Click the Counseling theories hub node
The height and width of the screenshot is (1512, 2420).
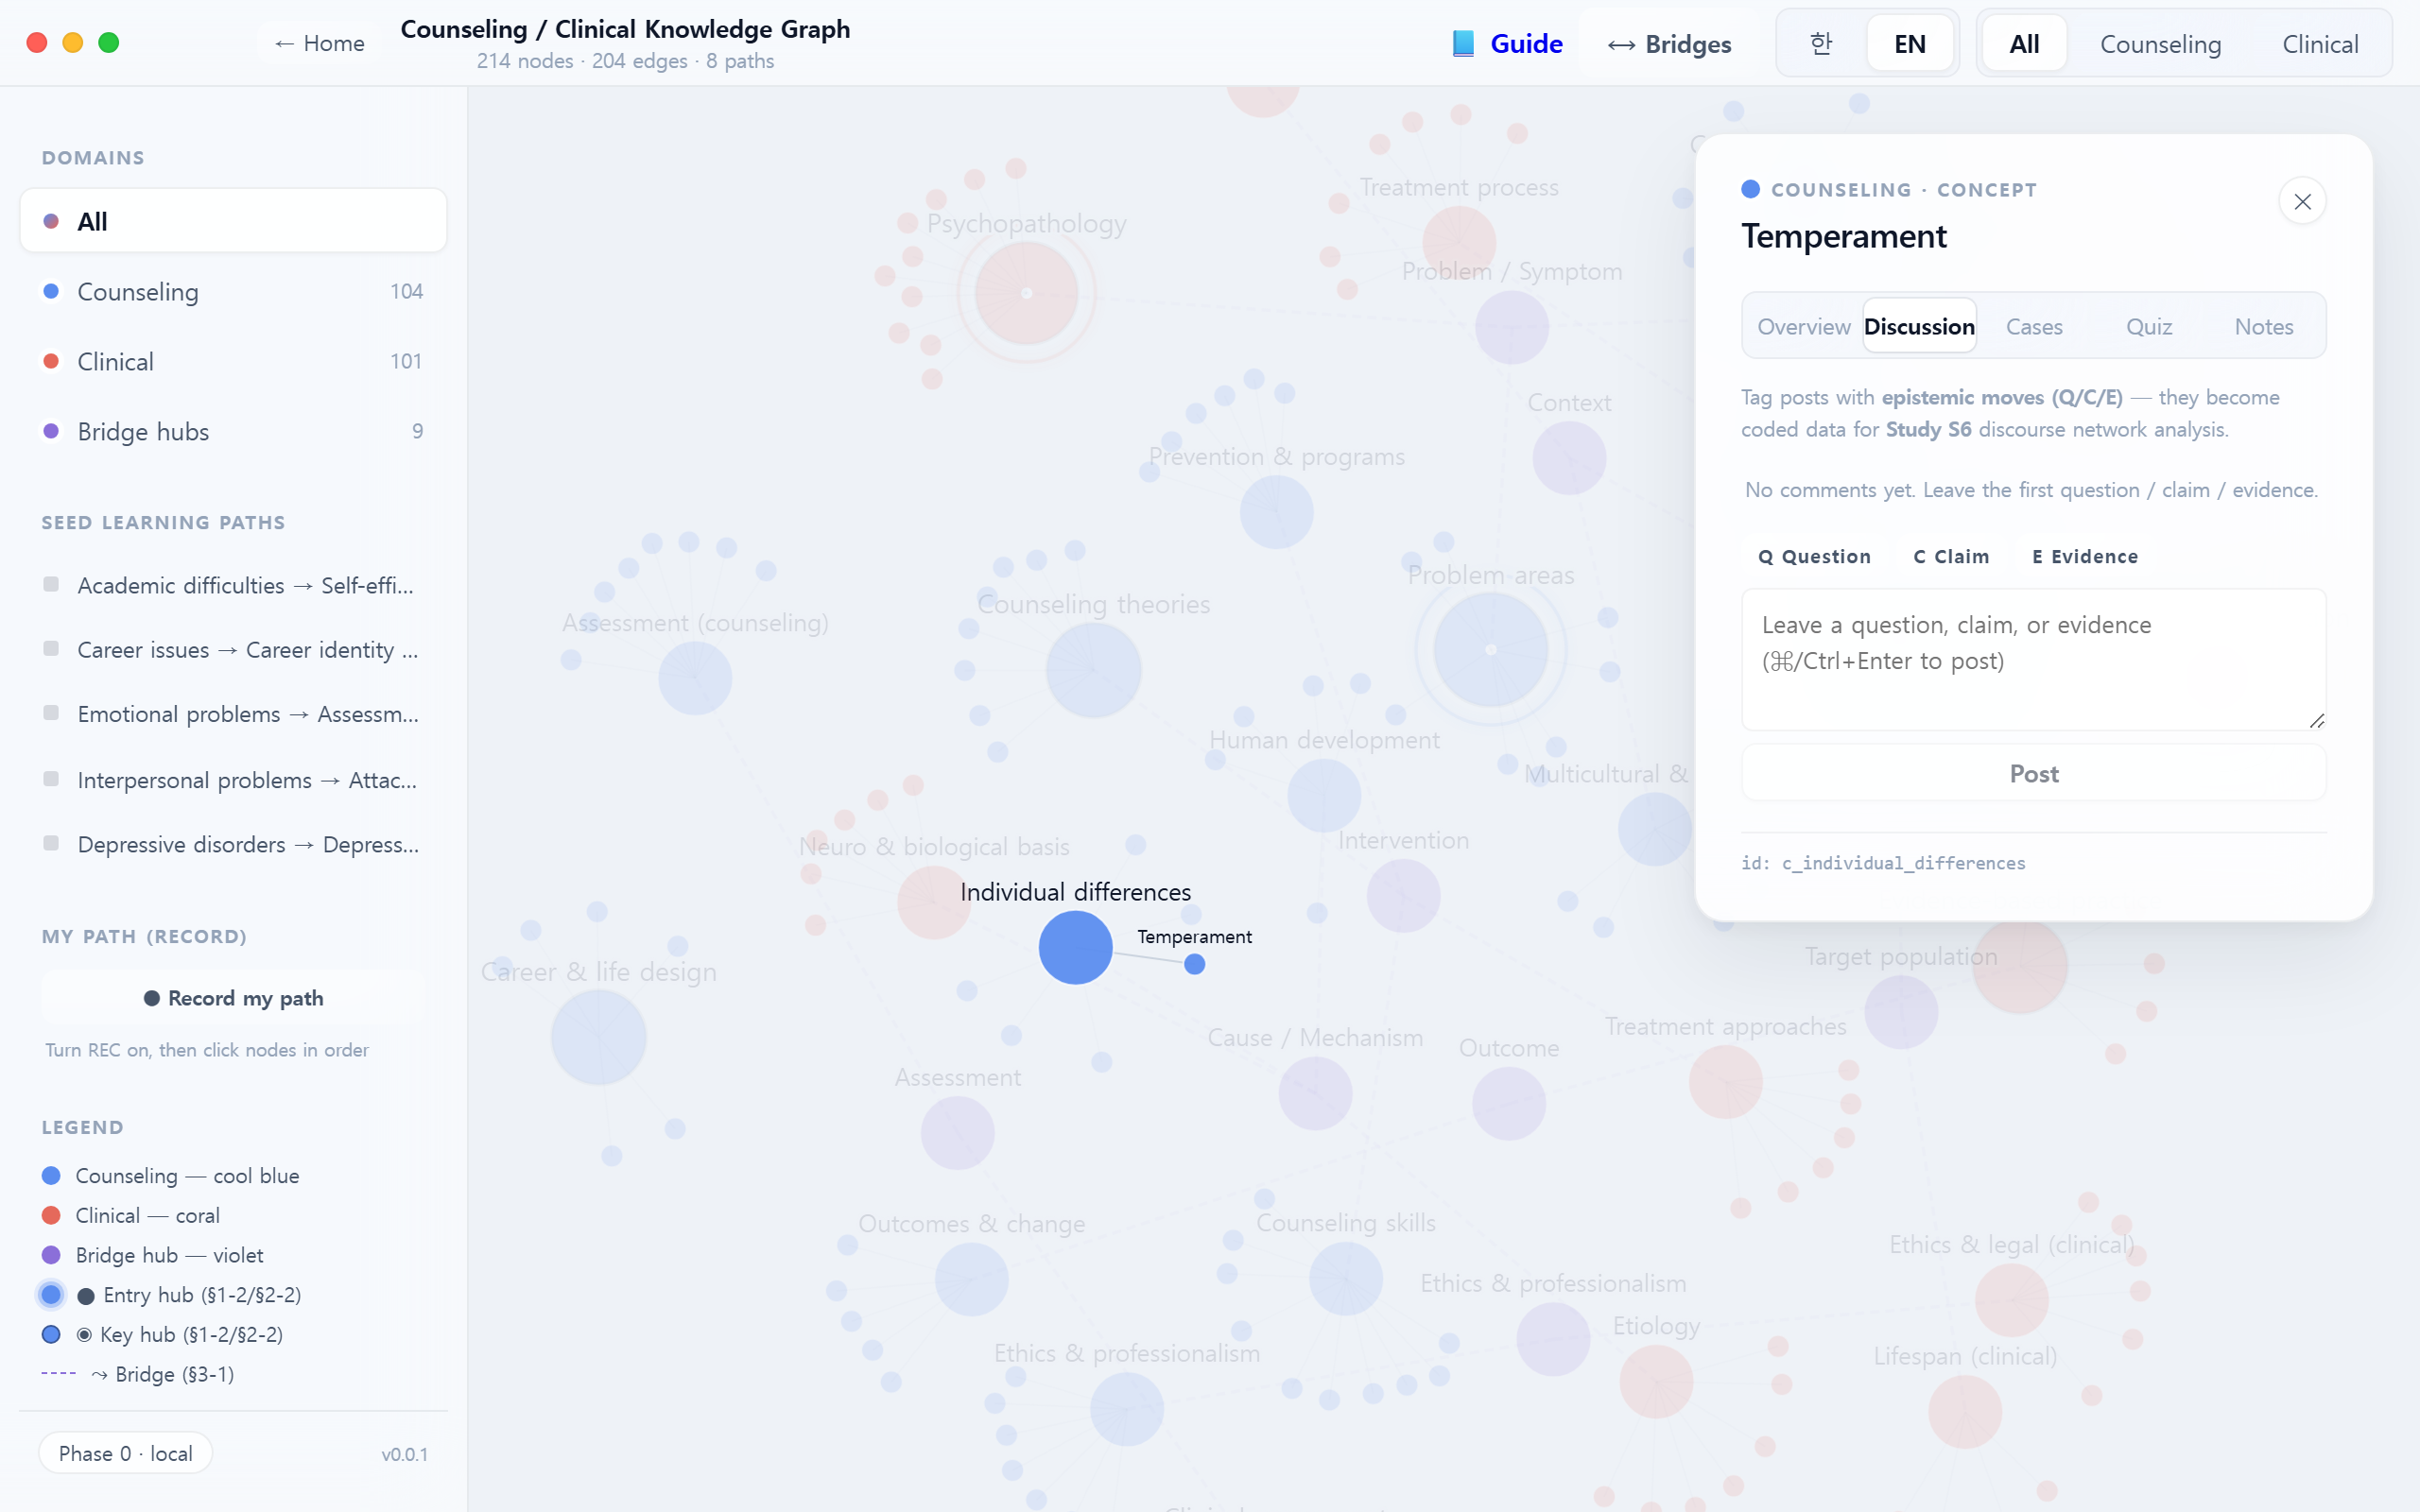[1093, 670]
